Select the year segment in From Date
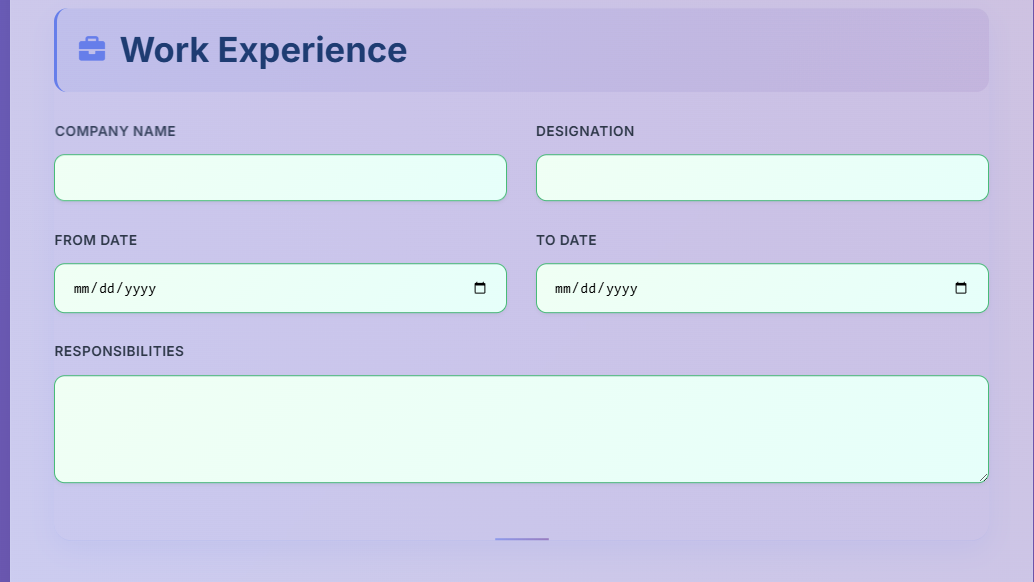This screenshot has width=1034, height=582. coord(140,289)
